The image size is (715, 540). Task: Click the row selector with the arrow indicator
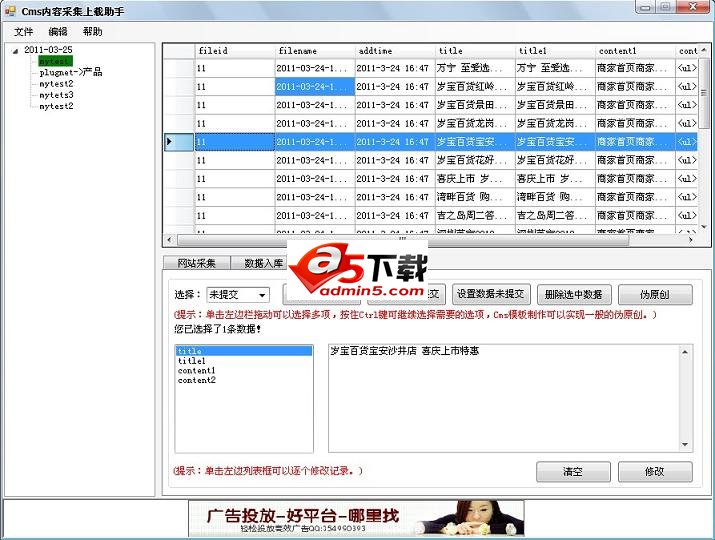(179, 142)
